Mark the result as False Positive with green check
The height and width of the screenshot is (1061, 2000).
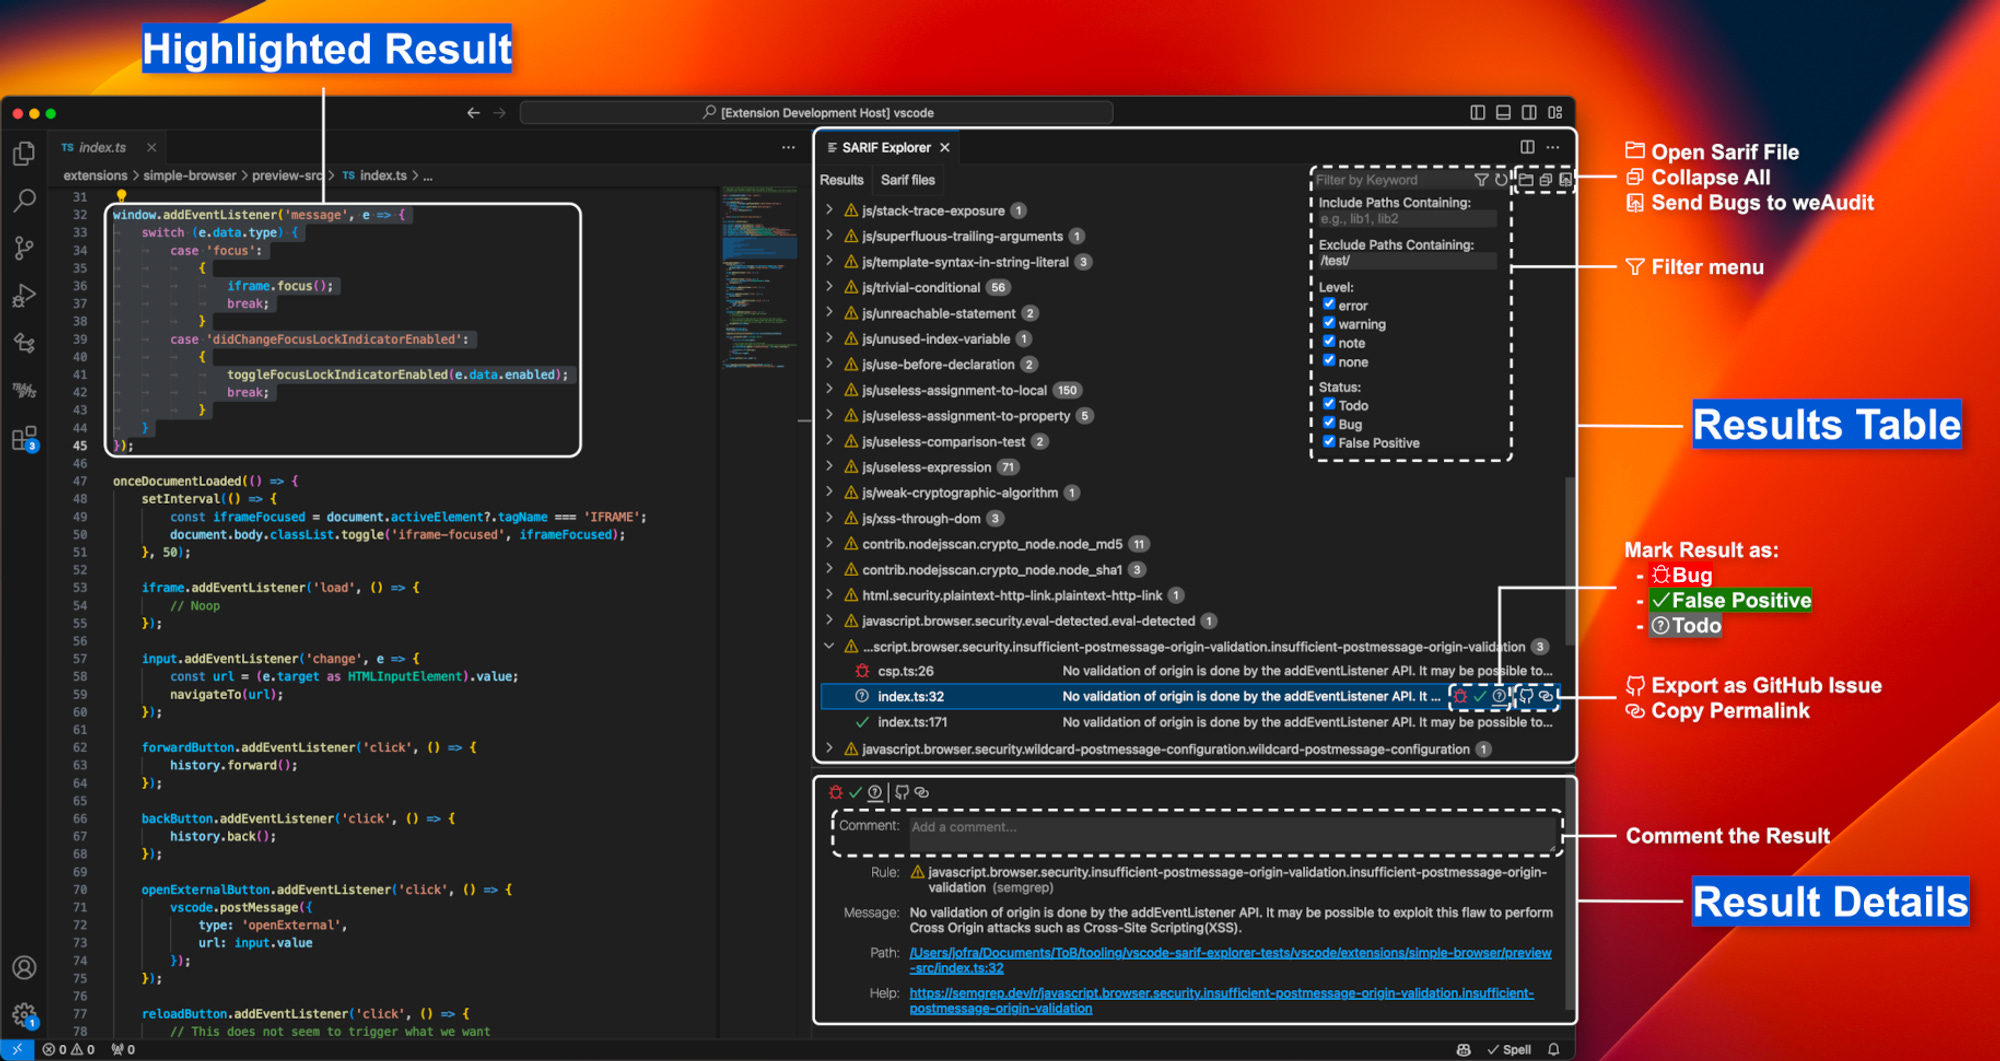[x=1478, y=696]
